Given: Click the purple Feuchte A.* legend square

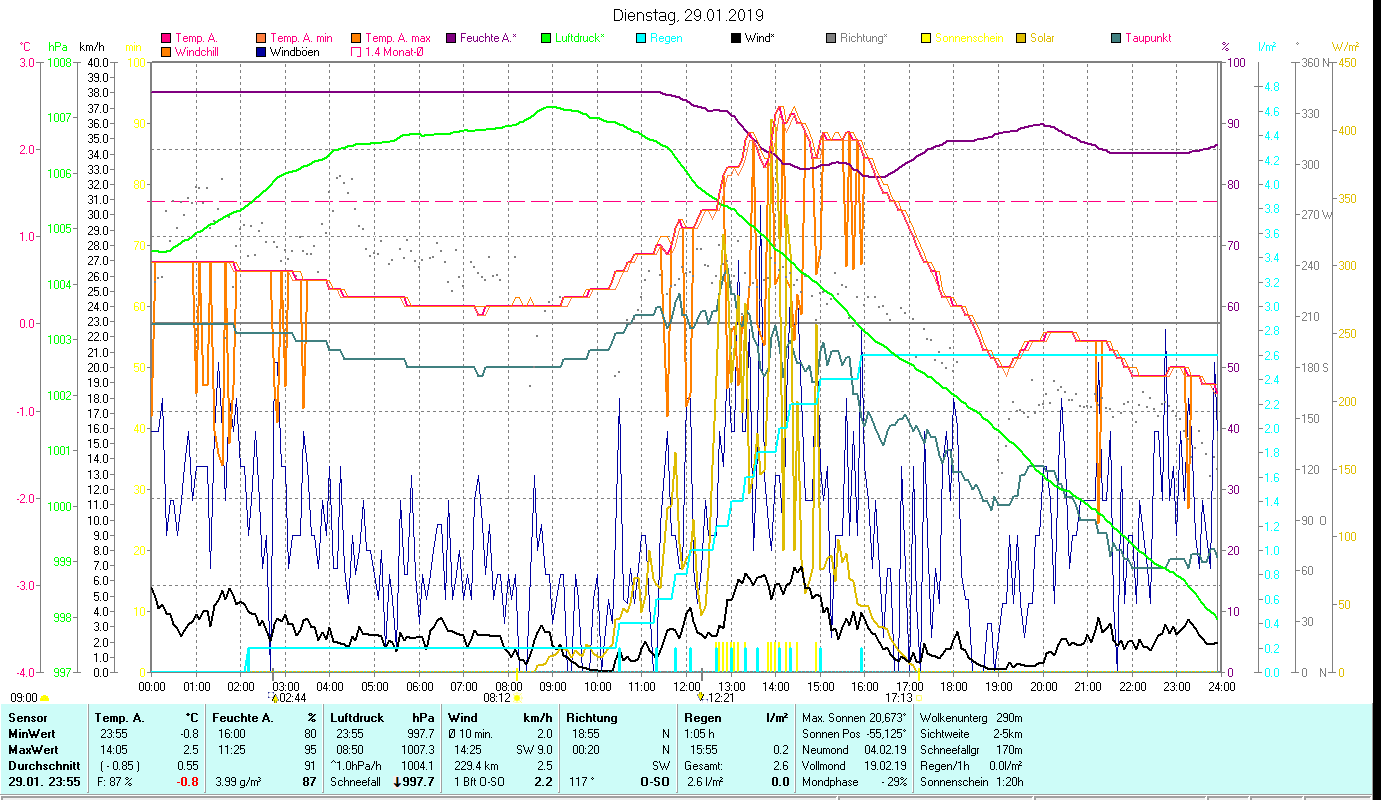Looking at the screenshot, I should tap(451, 39).
